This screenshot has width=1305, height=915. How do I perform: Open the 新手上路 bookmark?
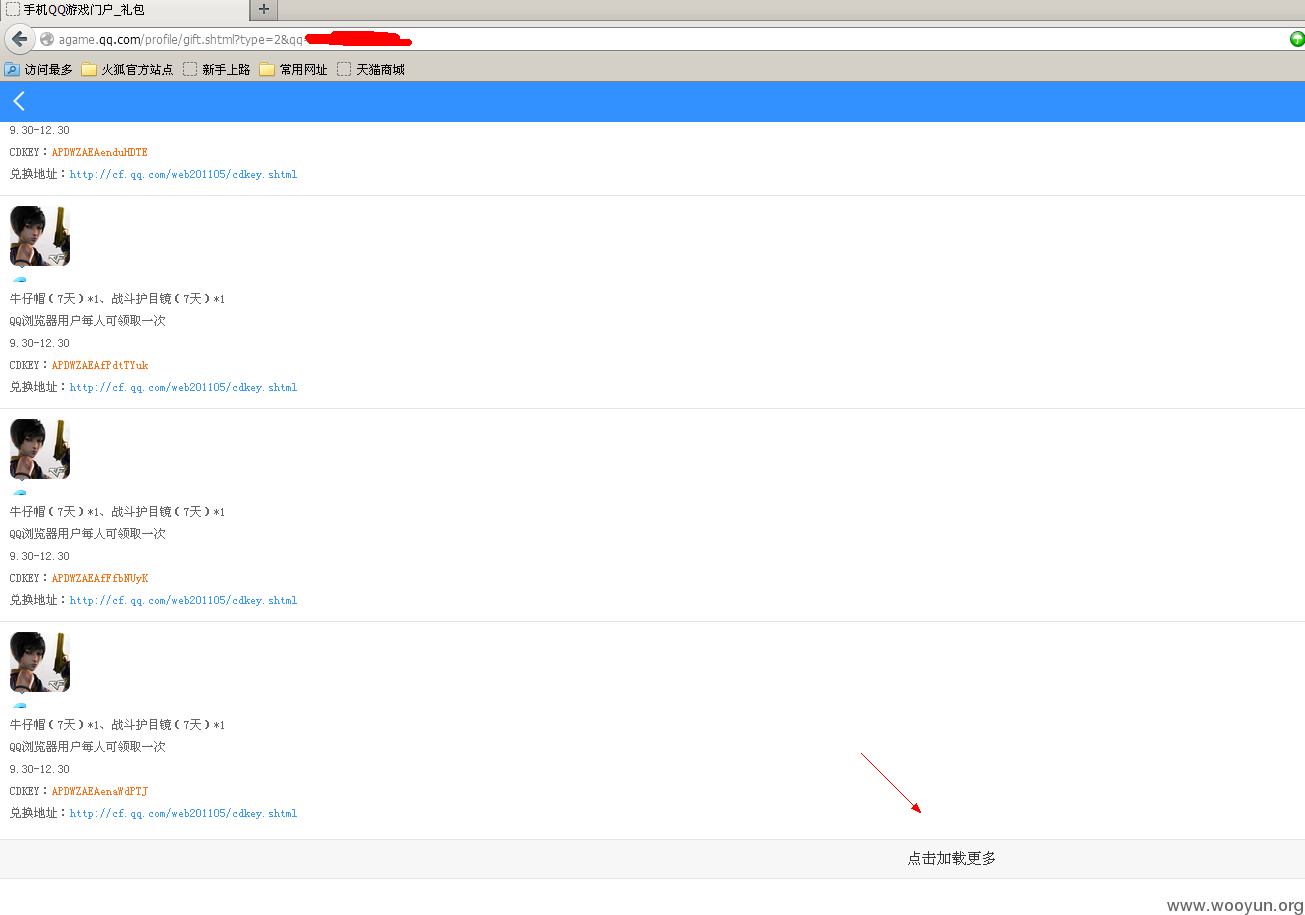coord(216,70)
